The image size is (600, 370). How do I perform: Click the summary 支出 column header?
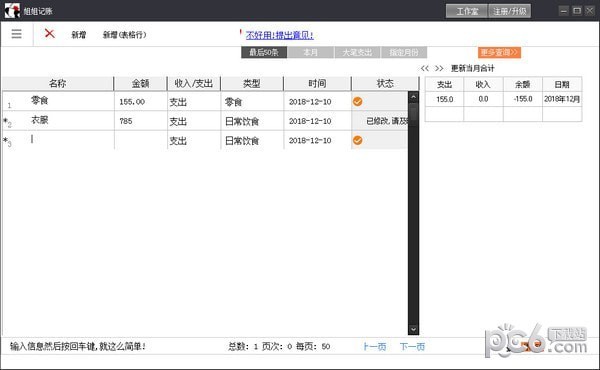click(x=445, y=85)
